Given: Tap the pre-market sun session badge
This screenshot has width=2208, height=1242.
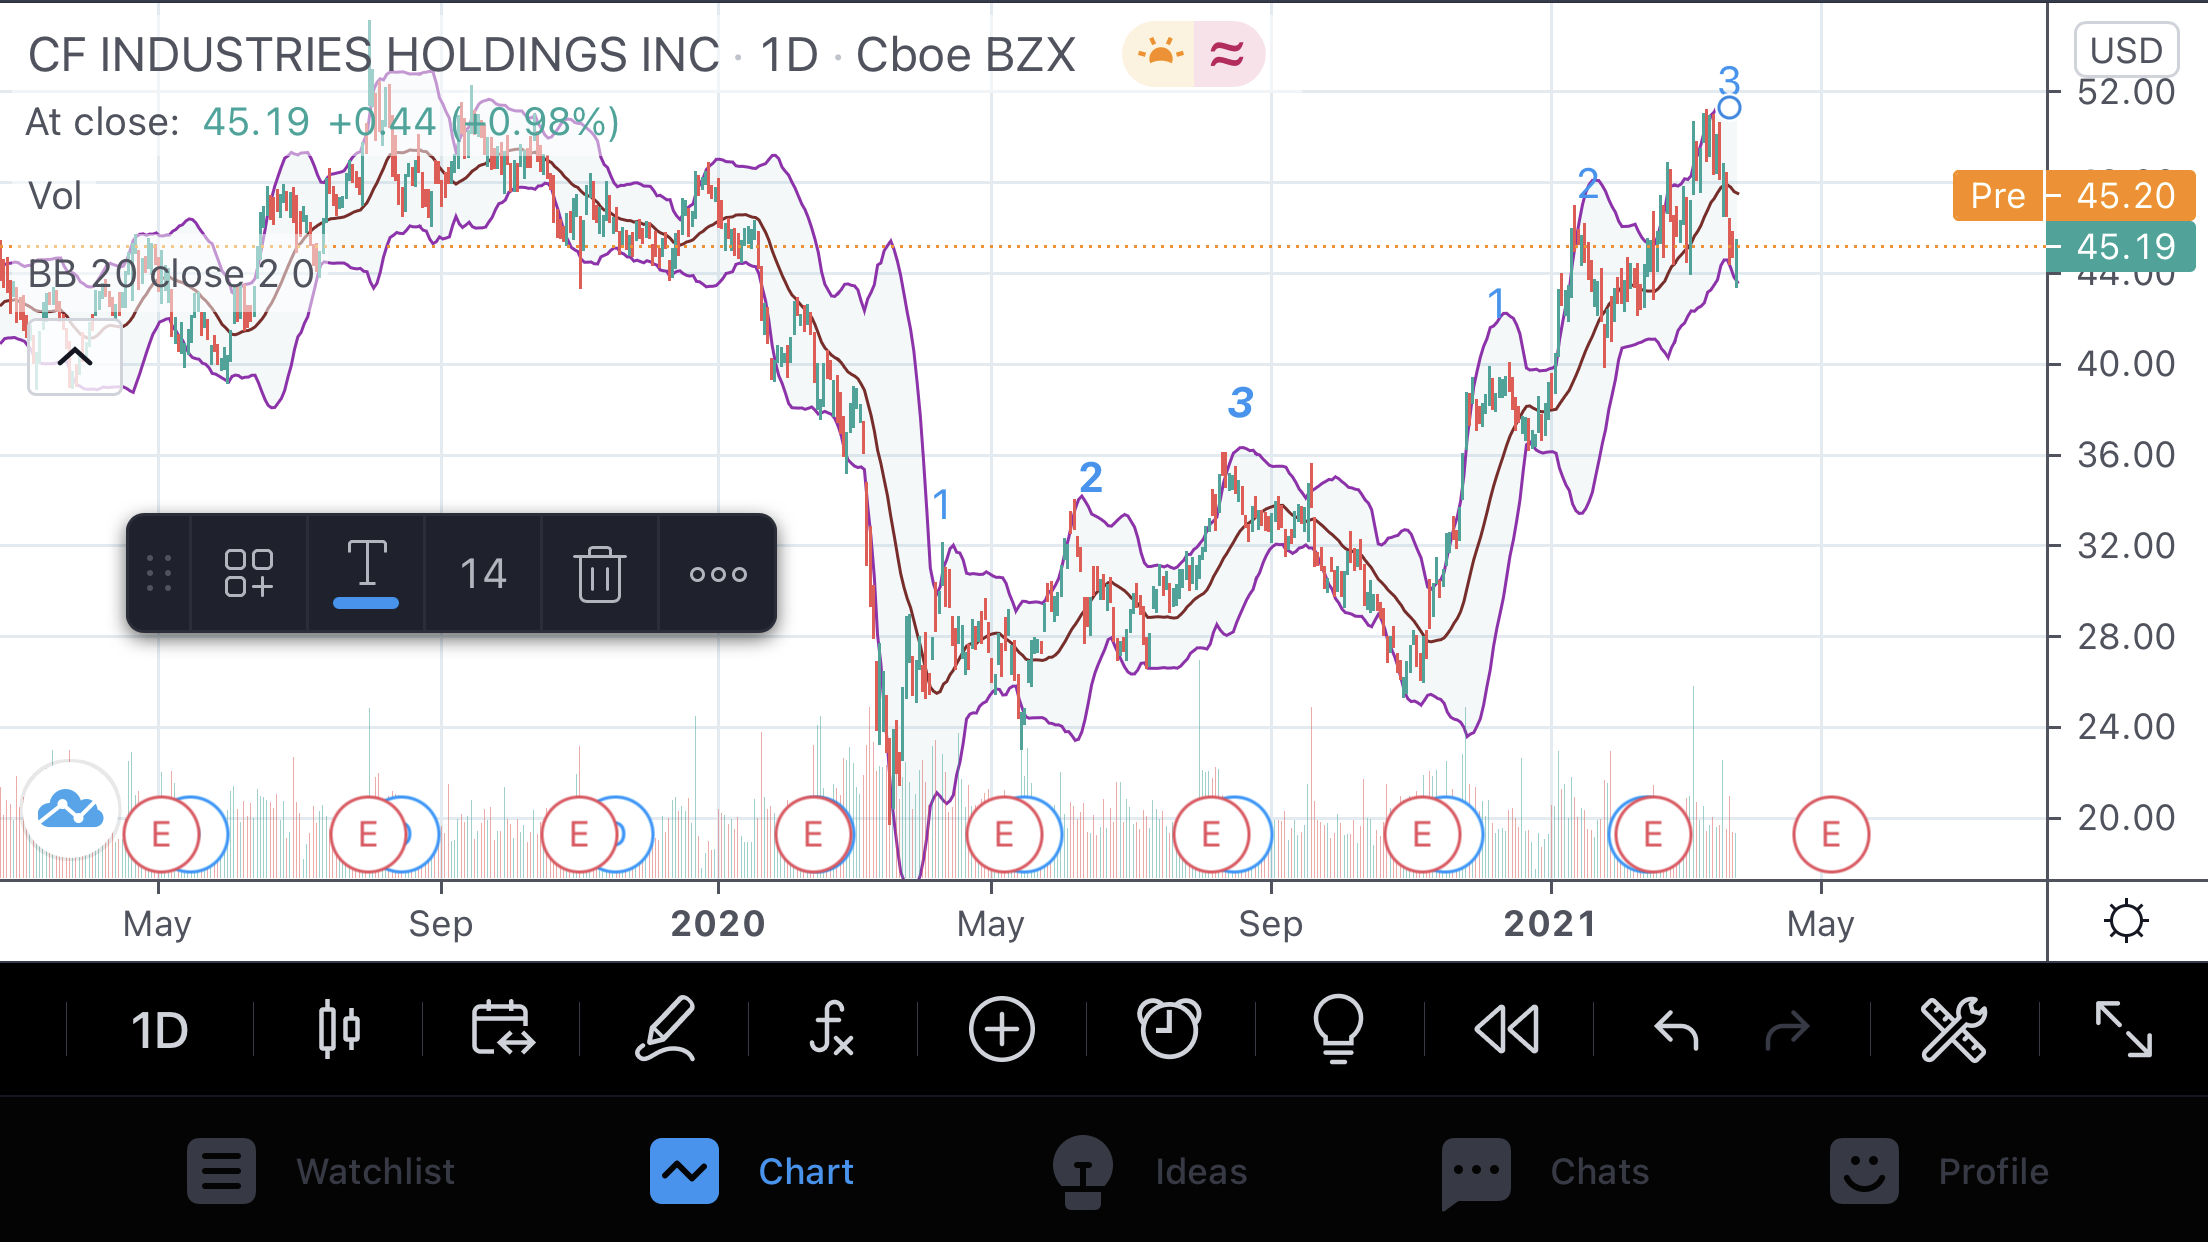Looking at the screenshot, I should (1160, 54).
